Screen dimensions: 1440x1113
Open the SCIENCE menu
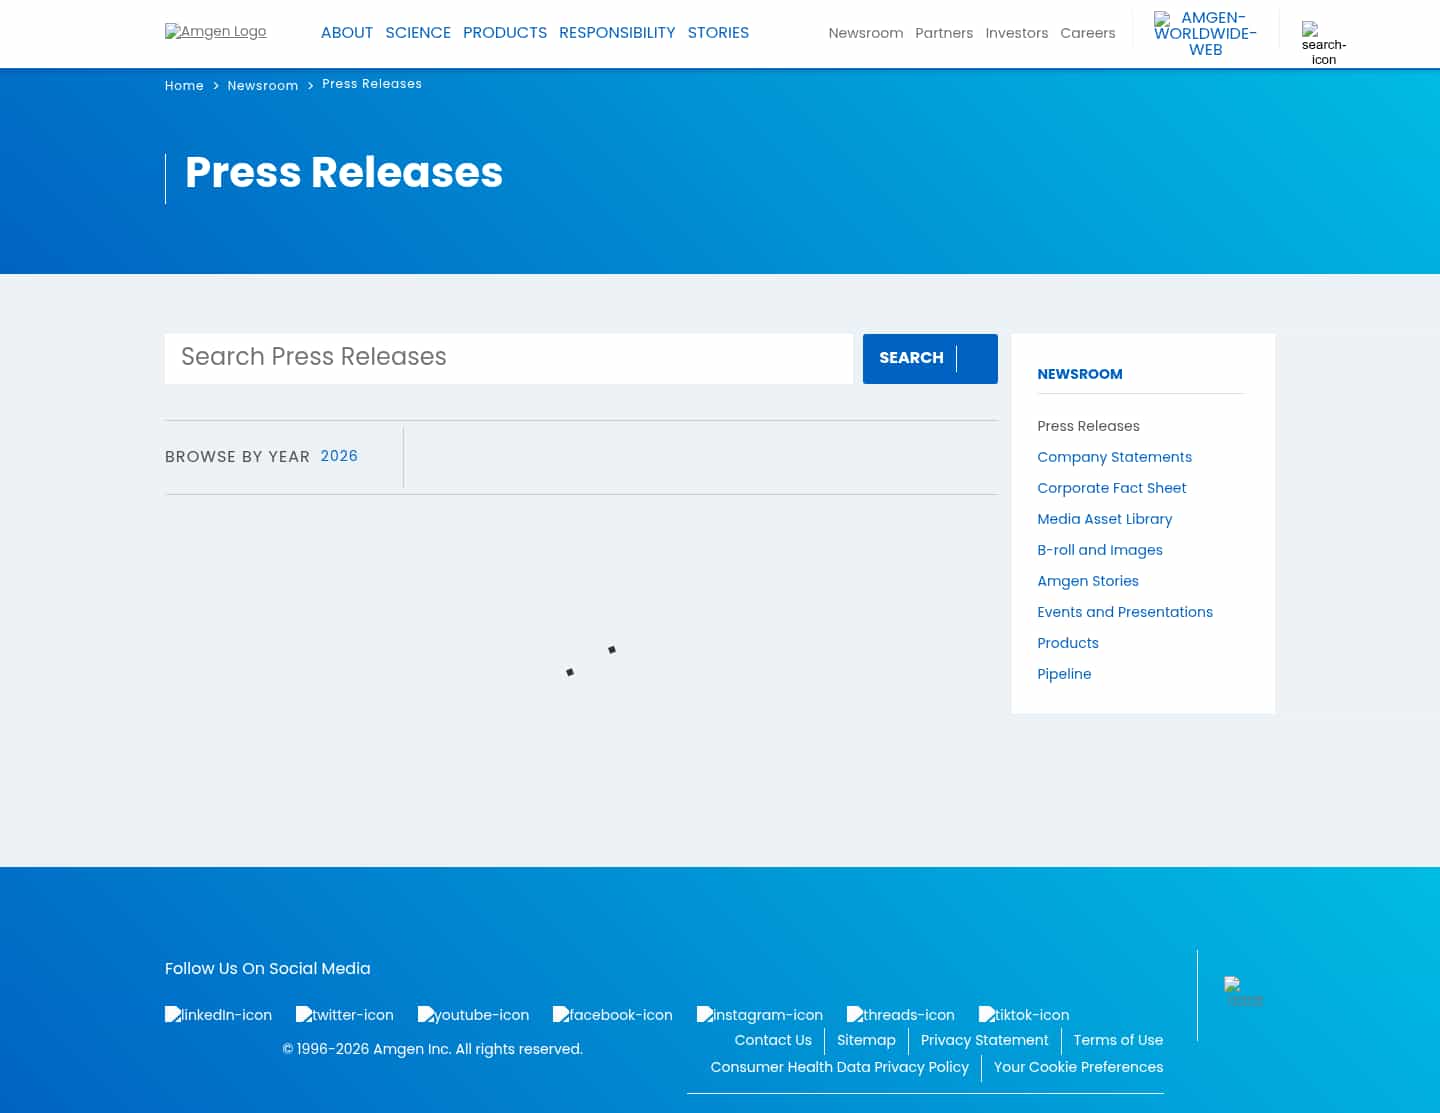click(418, 32)
